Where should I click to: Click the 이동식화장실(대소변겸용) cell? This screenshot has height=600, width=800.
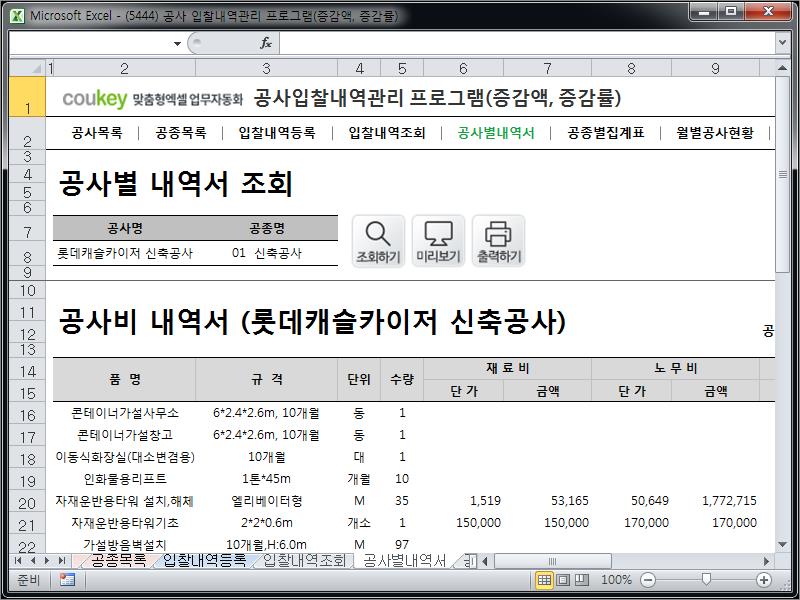coord(125,457)
